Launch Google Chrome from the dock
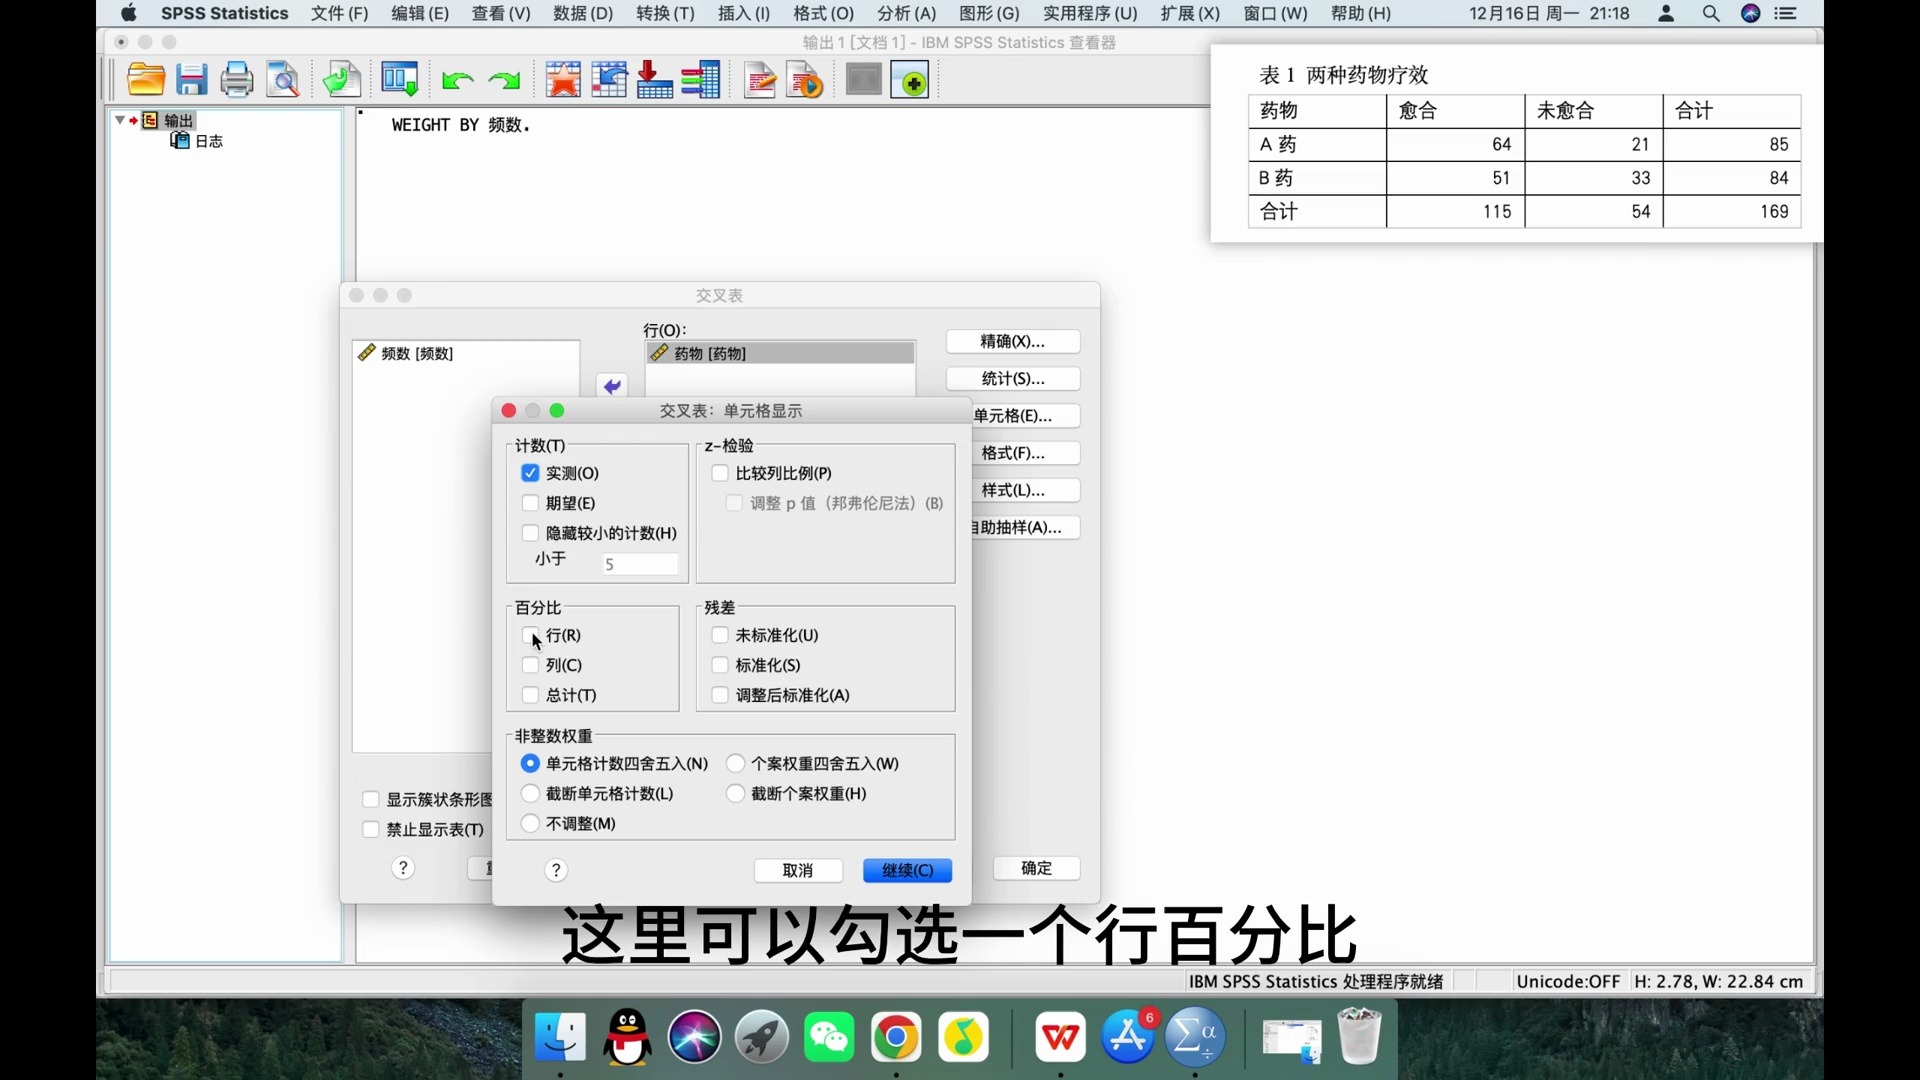 pyautogui.click(x=896, y=1038)
